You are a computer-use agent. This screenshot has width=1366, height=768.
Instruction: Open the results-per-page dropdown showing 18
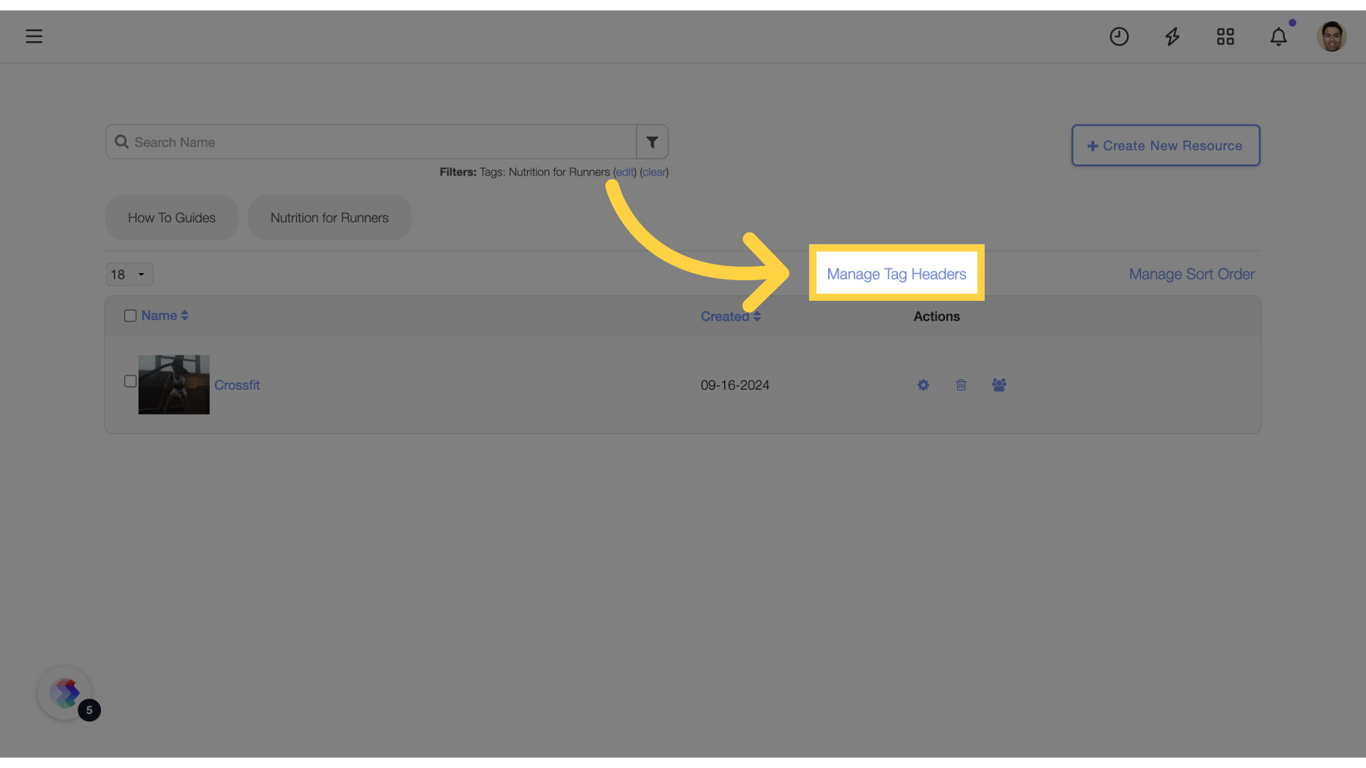pyautogui.click(x=129, y=273)
